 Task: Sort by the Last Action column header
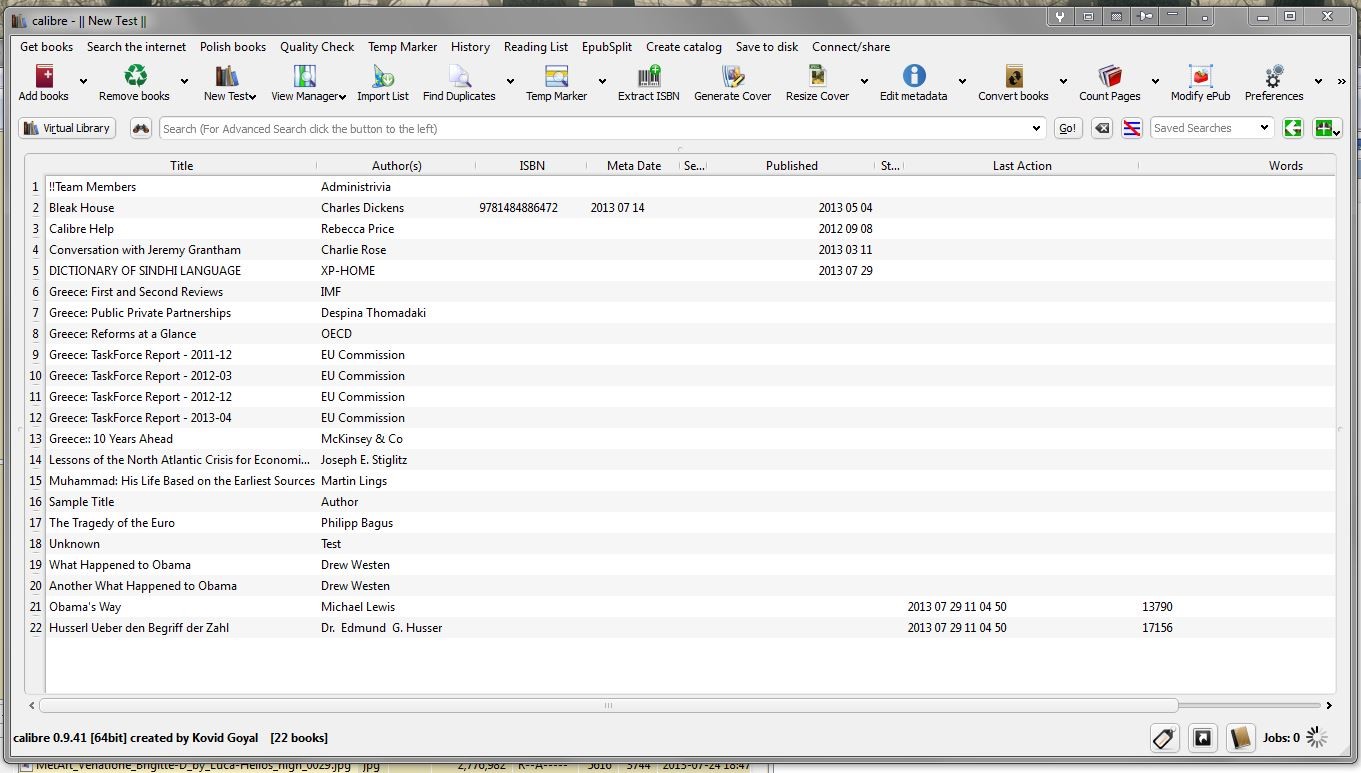click(x=1021, y=166)
